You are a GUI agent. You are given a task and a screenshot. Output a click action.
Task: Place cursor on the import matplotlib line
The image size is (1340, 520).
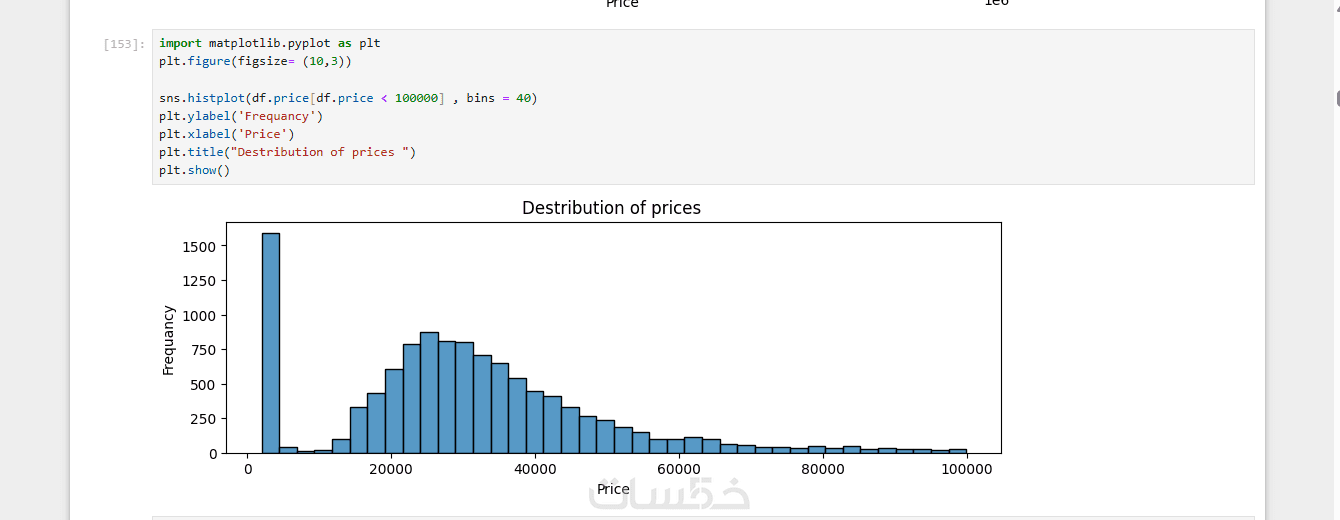269,44
